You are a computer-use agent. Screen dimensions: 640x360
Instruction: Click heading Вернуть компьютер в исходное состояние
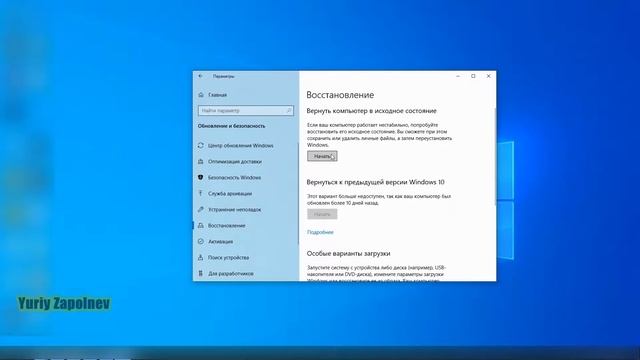point(371,111)
